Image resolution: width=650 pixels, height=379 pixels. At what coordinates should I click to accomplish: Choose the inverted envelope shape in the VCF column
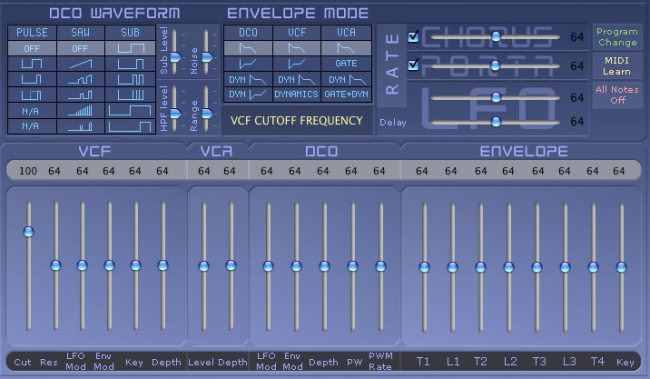[297, 63]
